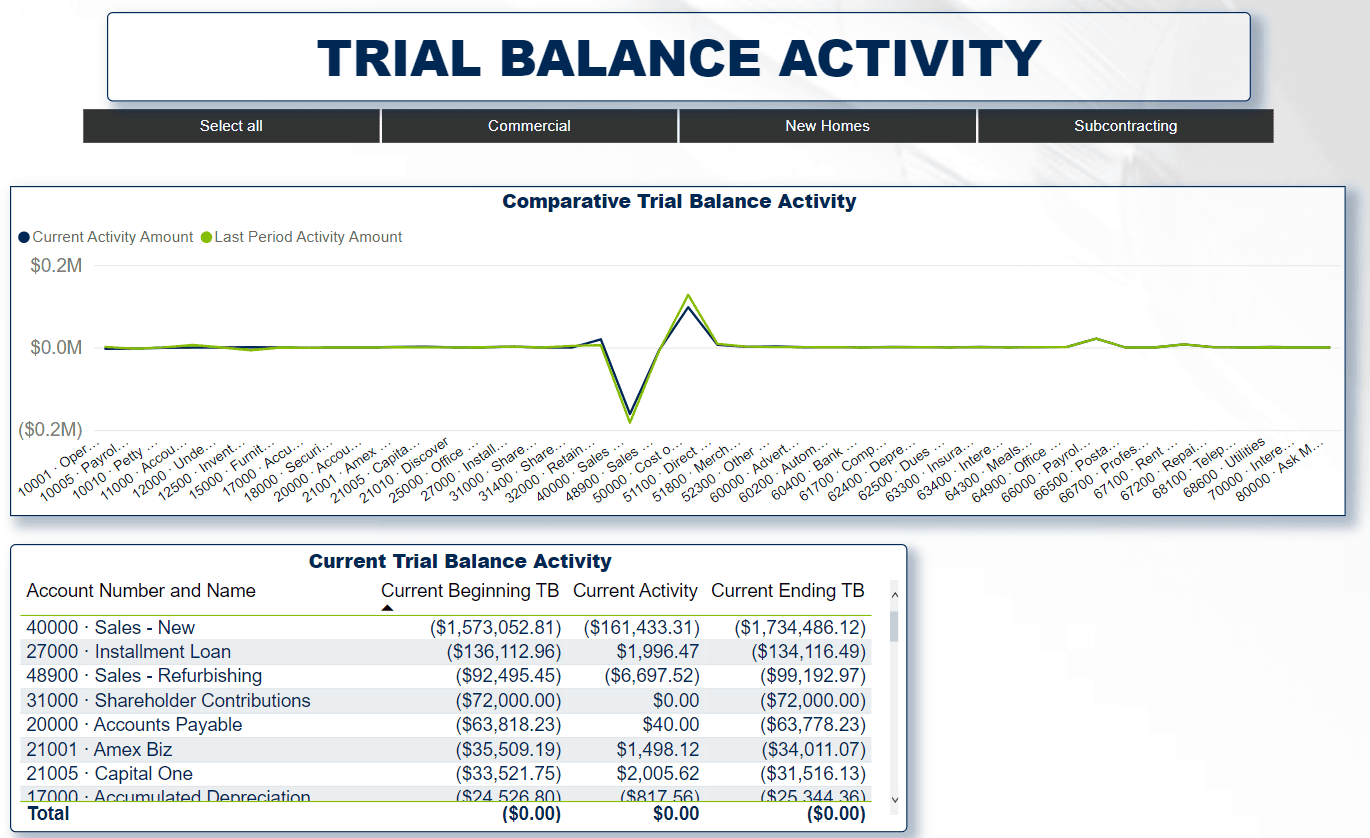Select the 27000 · Installment Loan row
This screenshot has width=1370, height=838.
click(x=446, y=652)
